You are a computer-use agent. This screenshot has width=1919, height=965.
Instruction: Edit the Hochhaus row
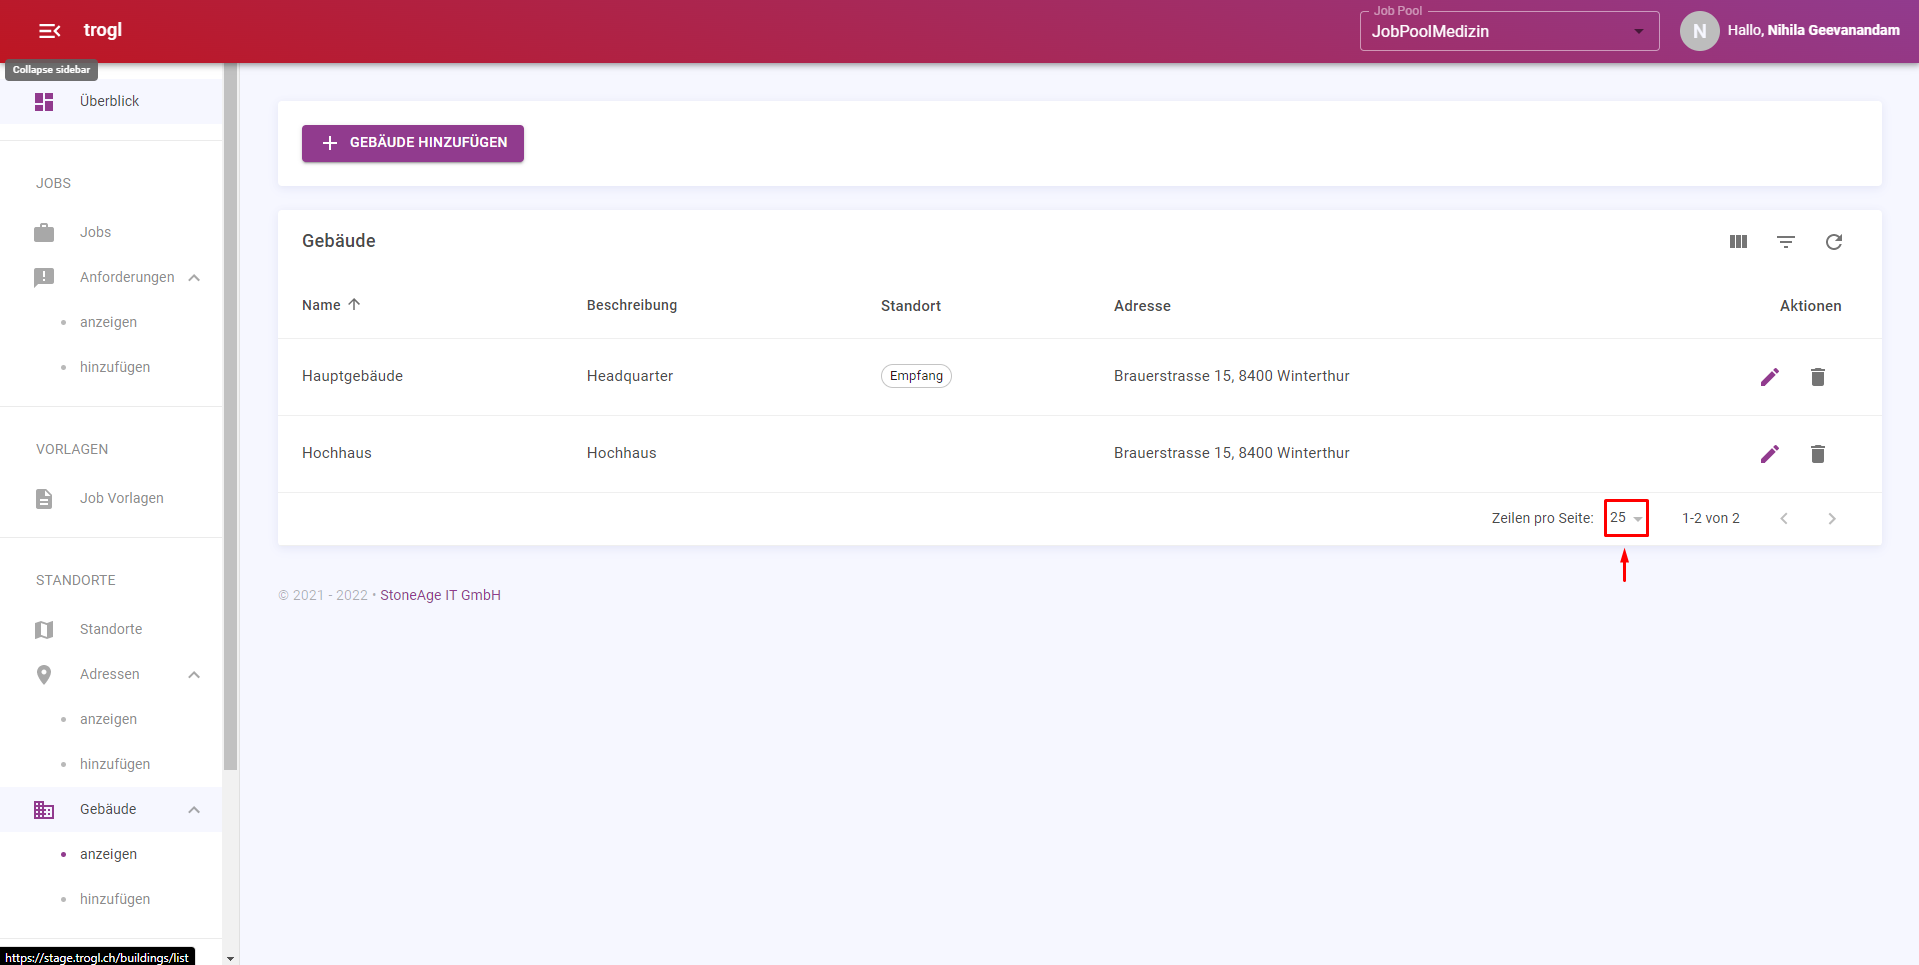click(x=1770, y=454)
